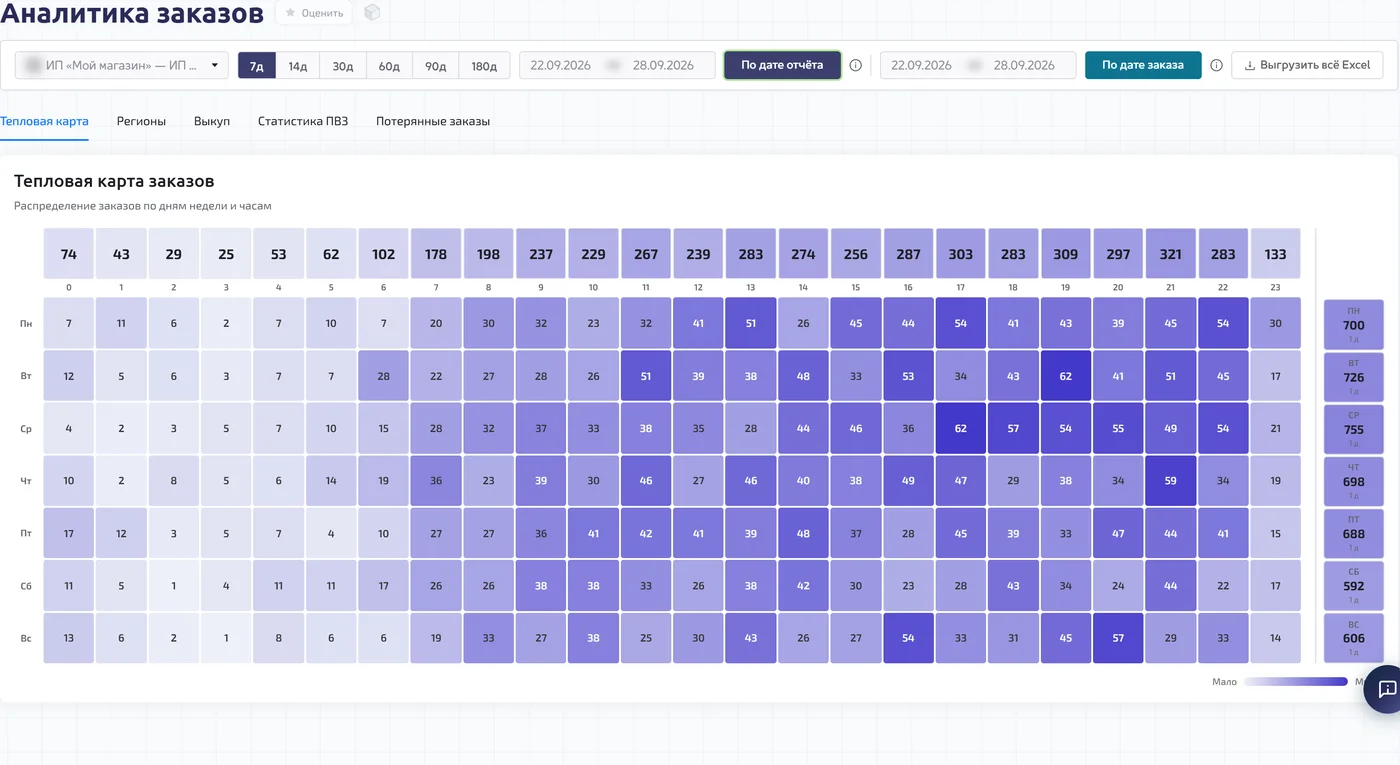The width and height of the screenshot is (1400, 765).
Task: Apply filter По дате заказа
Action: pyautogui.click(x=1143, y=65)
